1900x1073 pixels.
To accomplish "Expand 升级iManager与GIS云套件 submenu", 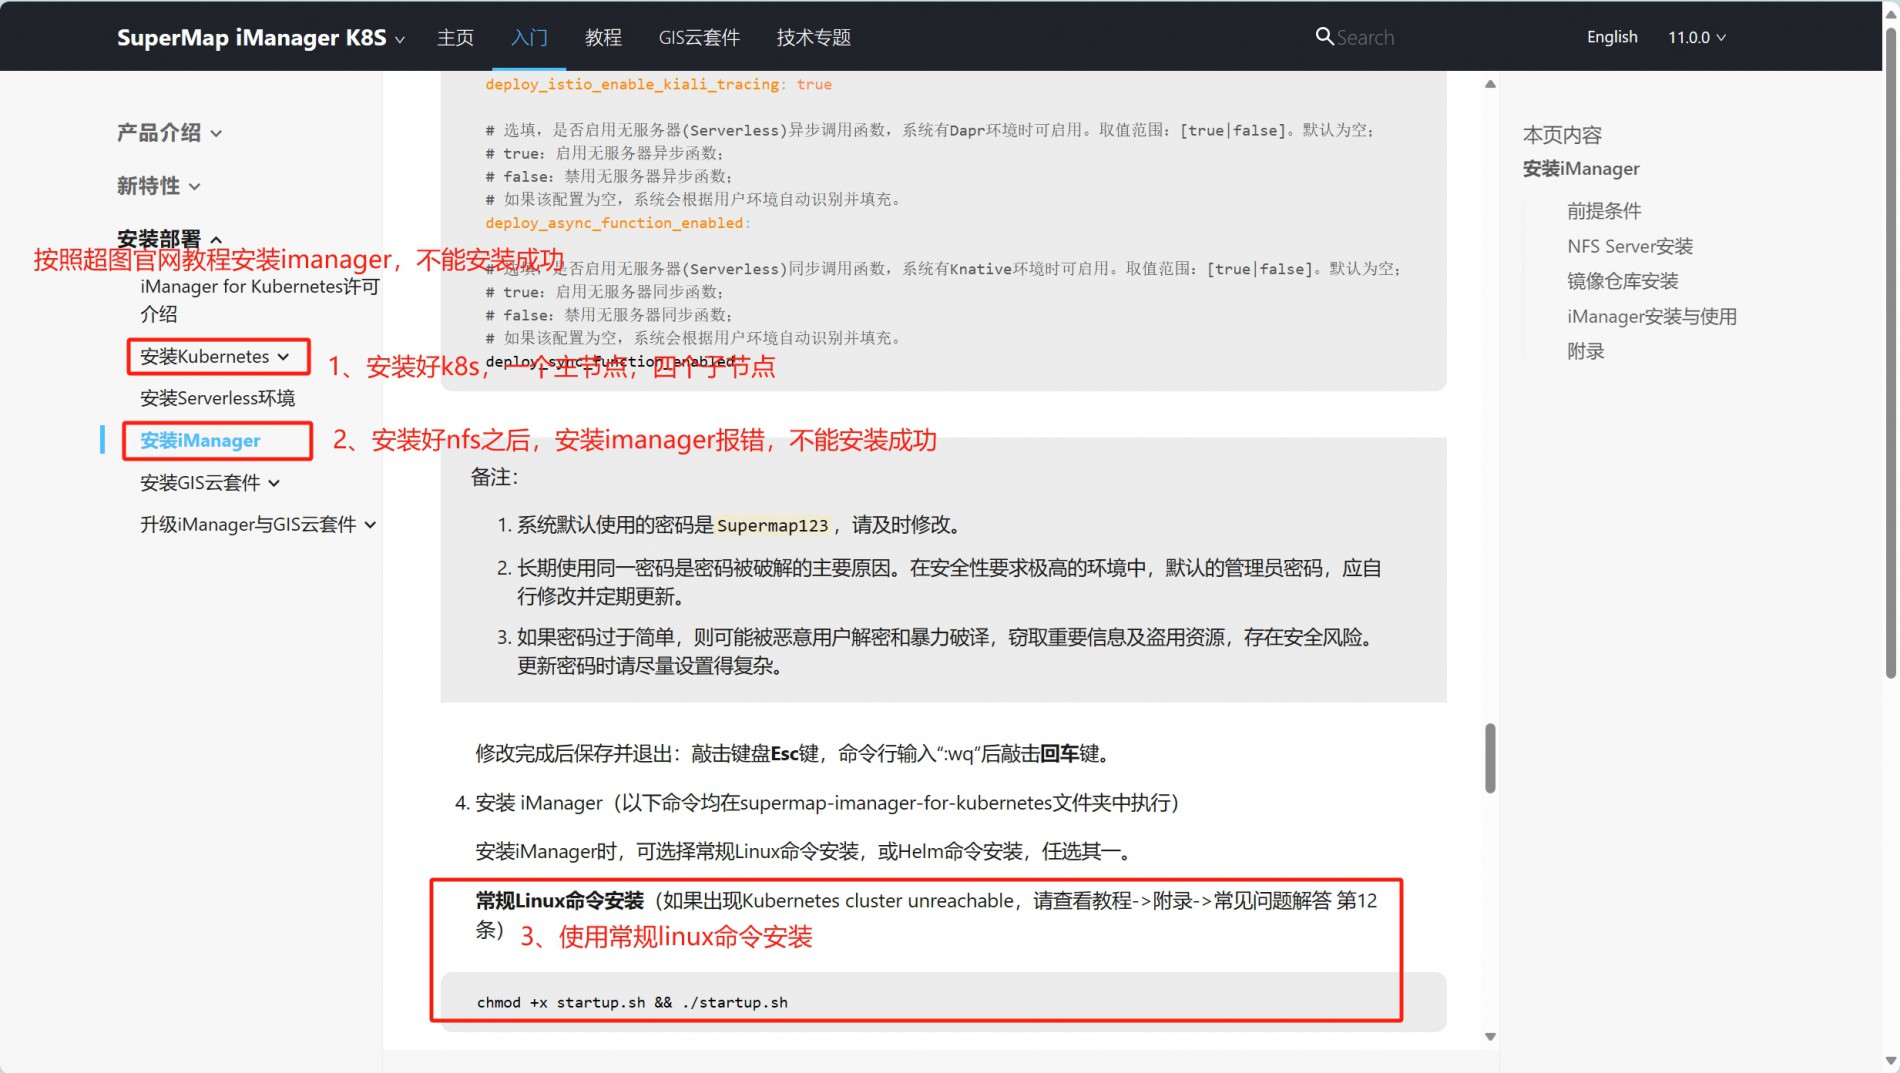I will pyautogui.click(x=258, y=524).
